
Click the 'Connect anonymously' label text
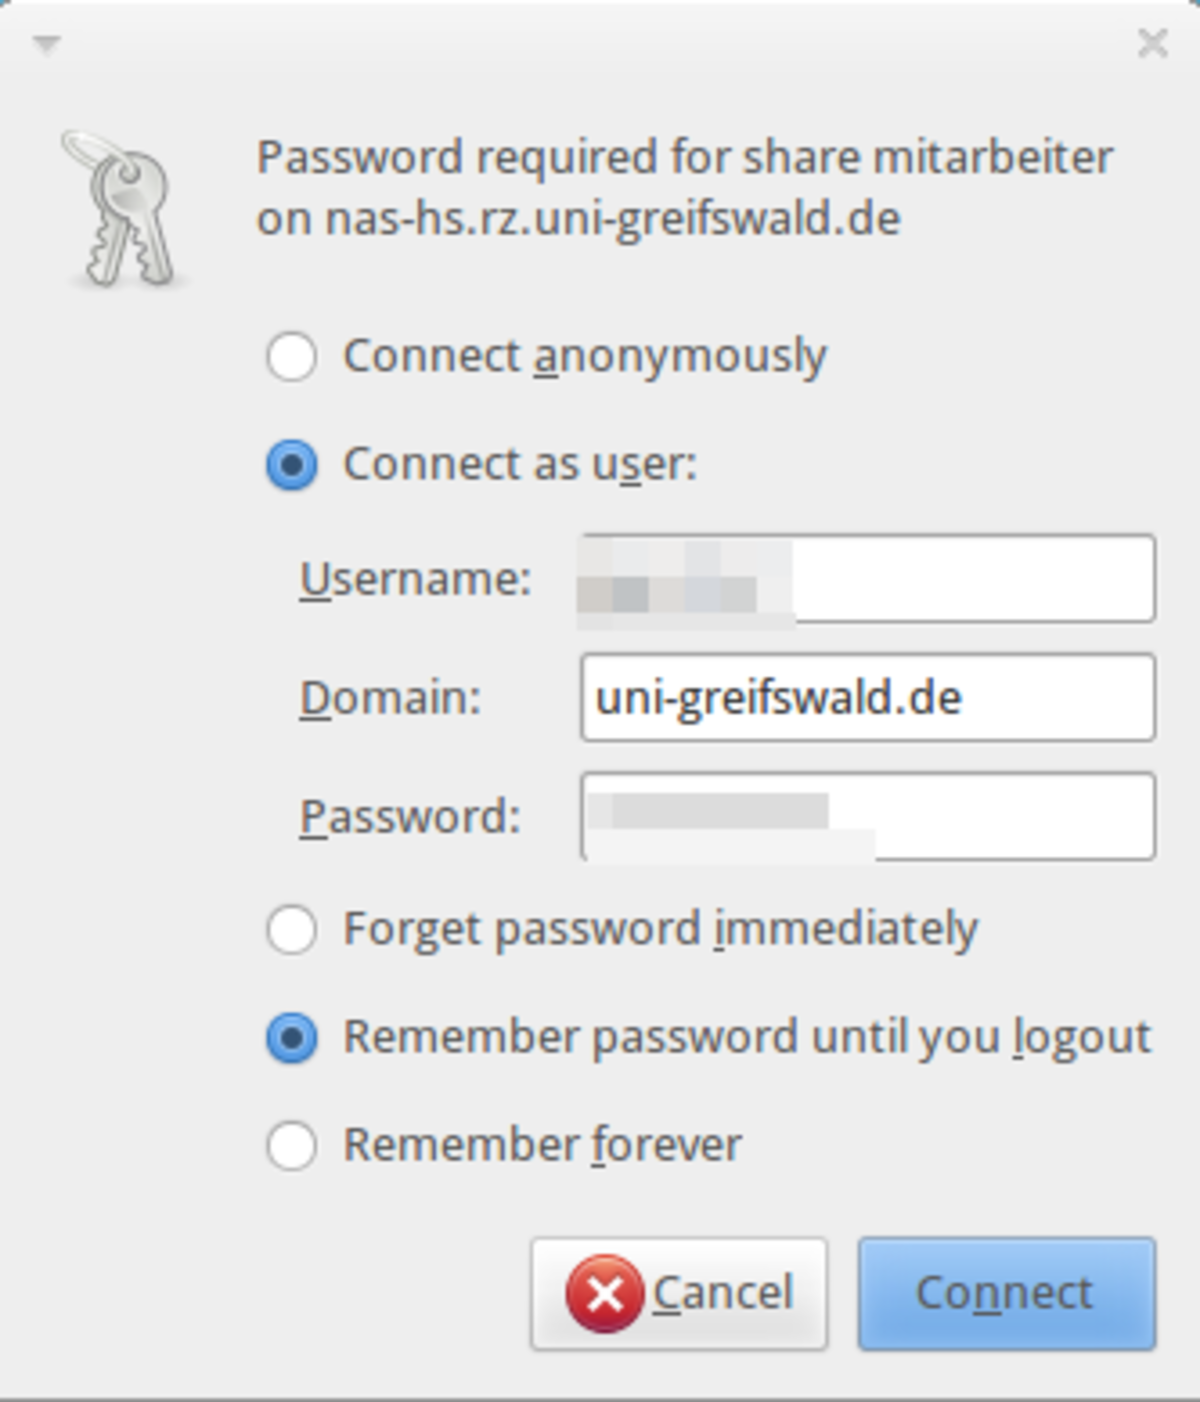tap(585, 357)
